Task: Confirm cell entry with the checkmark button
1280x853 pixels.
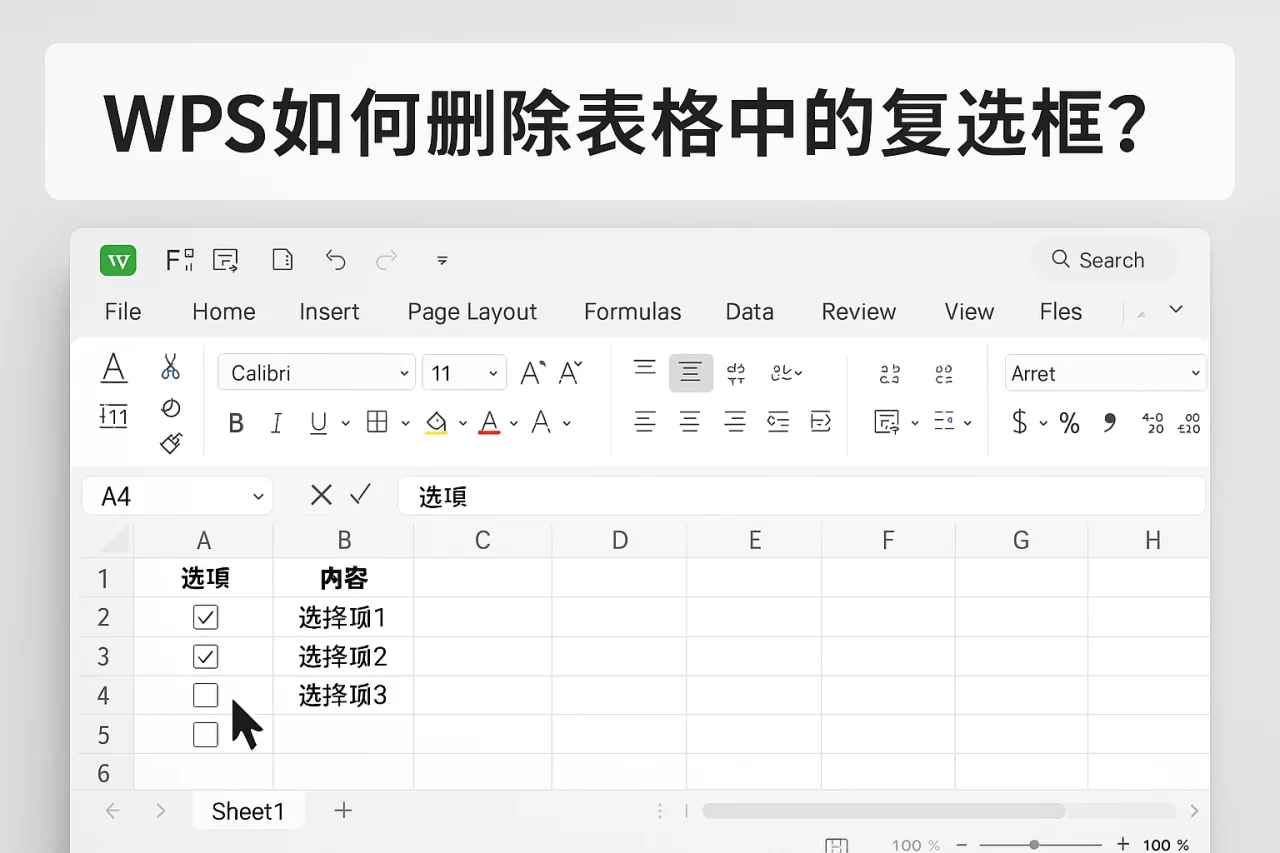Action: click(360, 494)
